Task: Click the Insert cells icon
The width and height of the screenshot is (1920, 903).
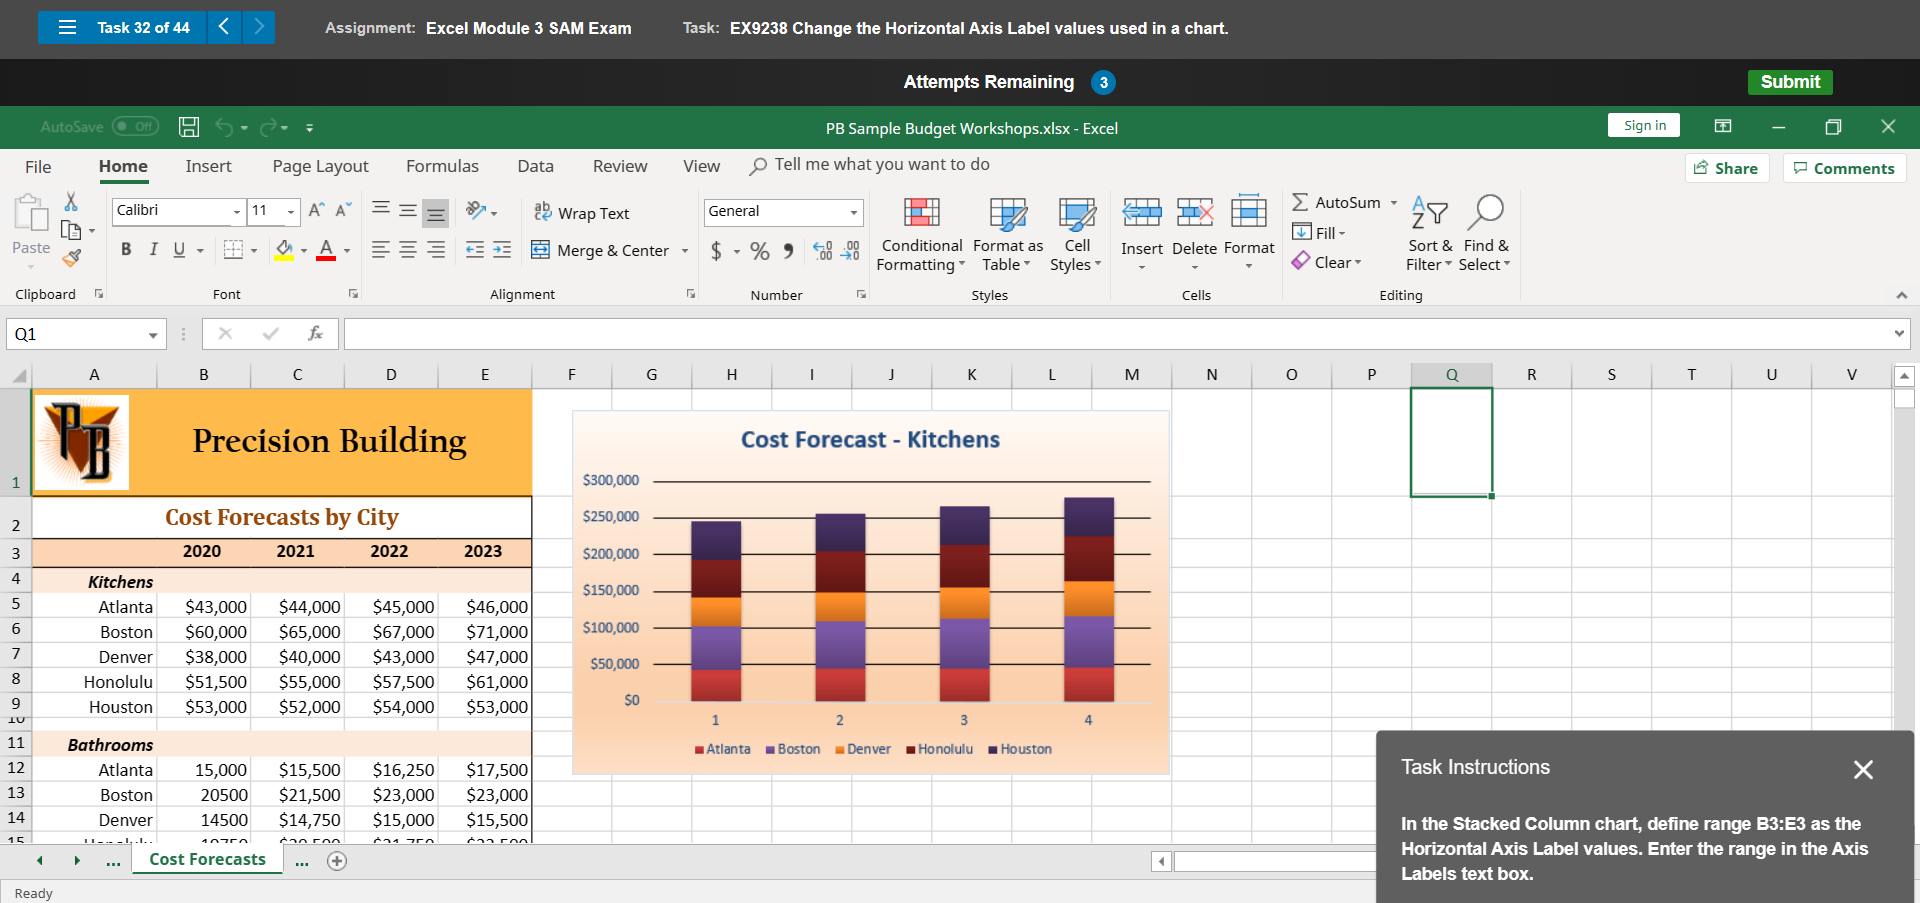Action: (x=1141, y=213)
